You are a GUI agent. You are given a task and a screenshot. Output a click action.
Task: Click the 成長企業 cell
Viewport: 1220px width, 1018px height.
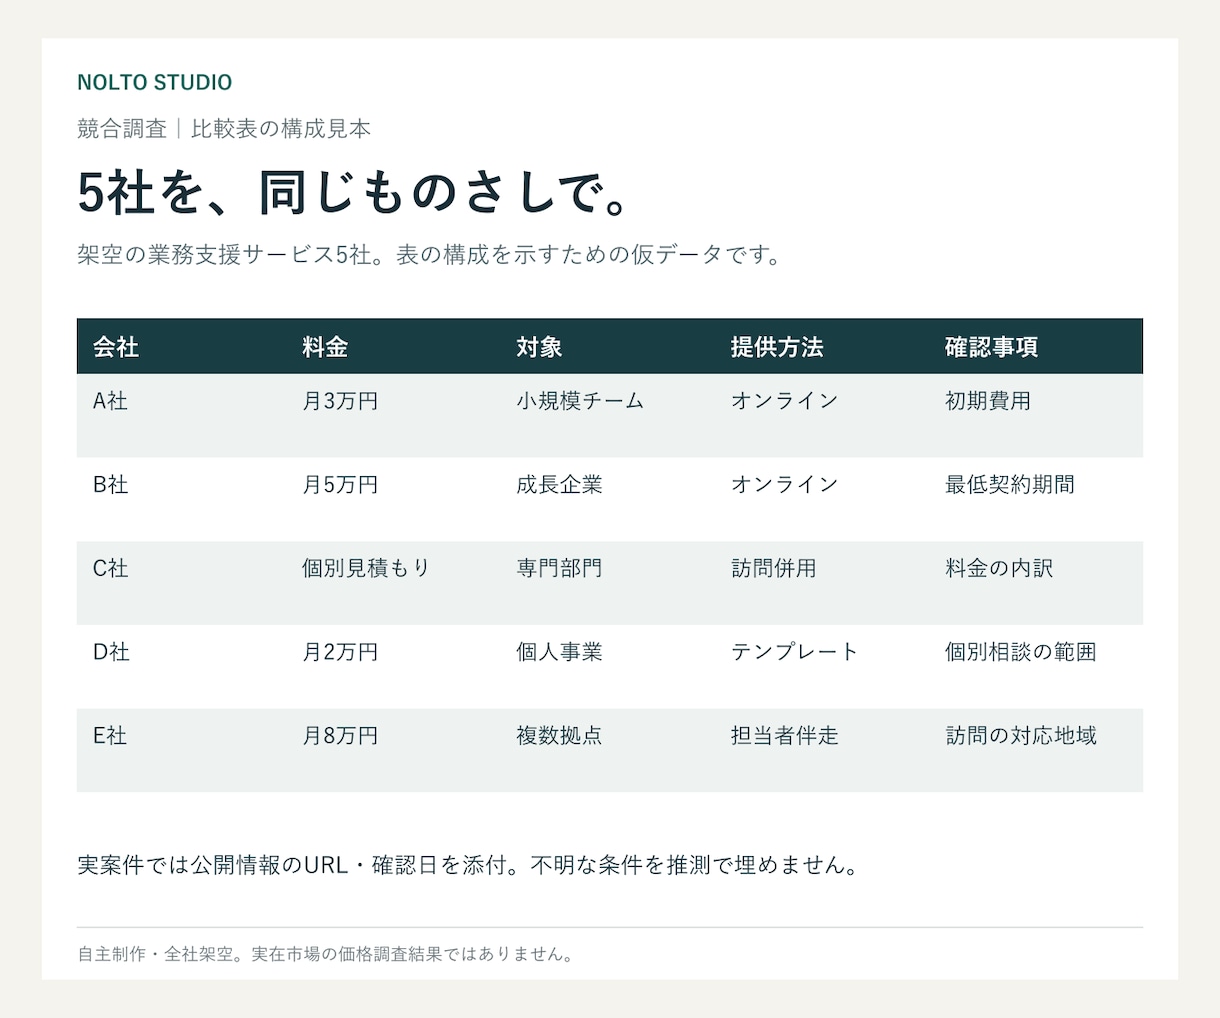[x=559, y=485]
